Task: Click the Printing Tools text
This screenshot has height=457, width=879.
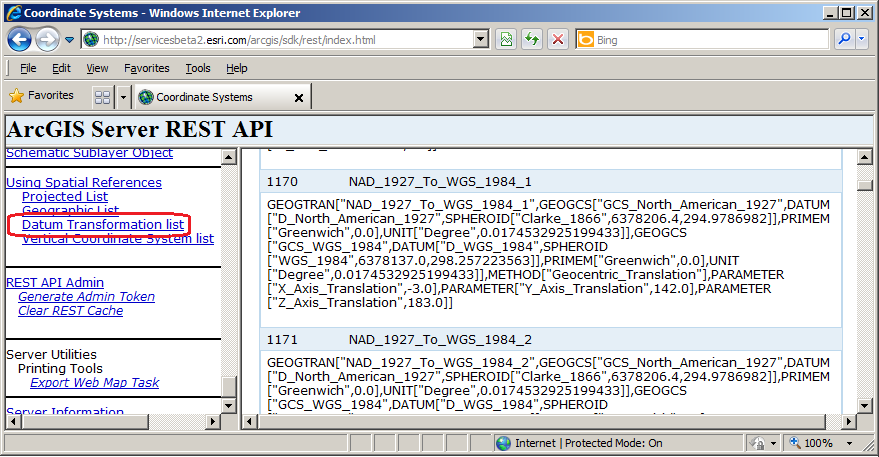Action: point(60,369)
